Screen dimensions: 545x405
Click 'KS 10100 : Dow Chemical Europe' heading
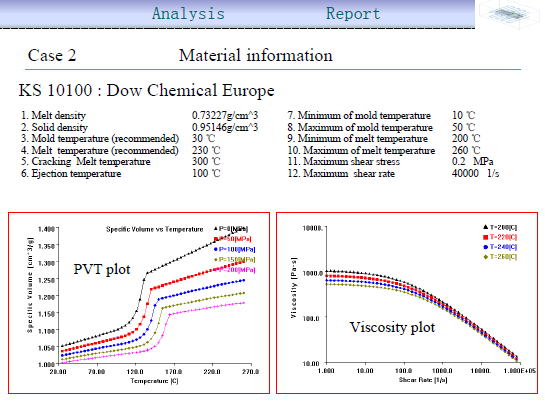click(146, 90)
